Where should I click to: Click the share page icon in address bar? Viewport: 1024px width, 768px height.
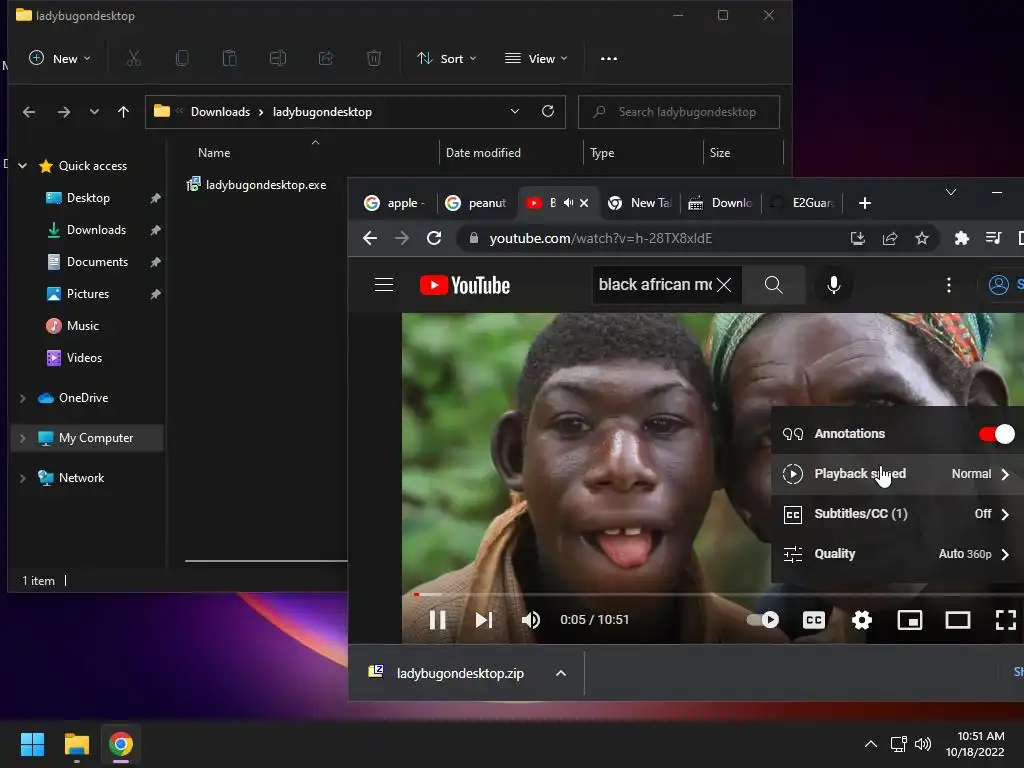(889, 238)
